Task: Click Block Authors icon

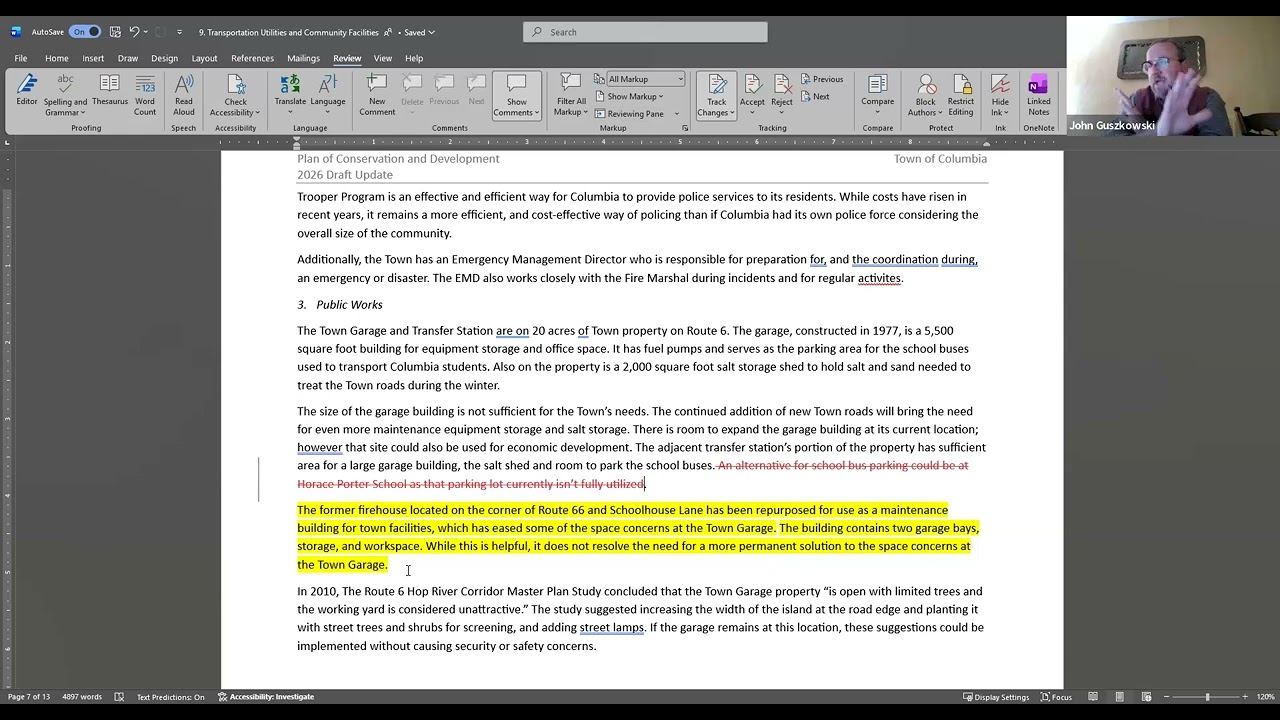Action: pyautogui.click(x=926, y=85)
